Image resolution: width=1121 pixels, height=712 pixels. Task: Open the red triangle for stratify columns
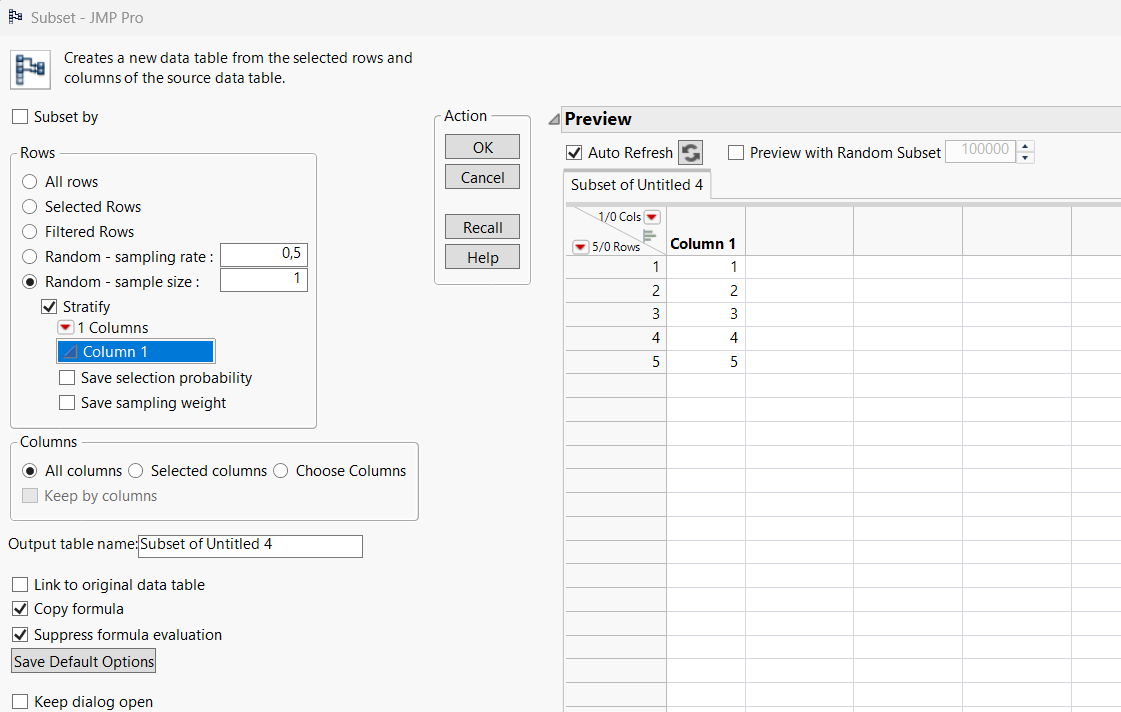click(x=66, y=328)
